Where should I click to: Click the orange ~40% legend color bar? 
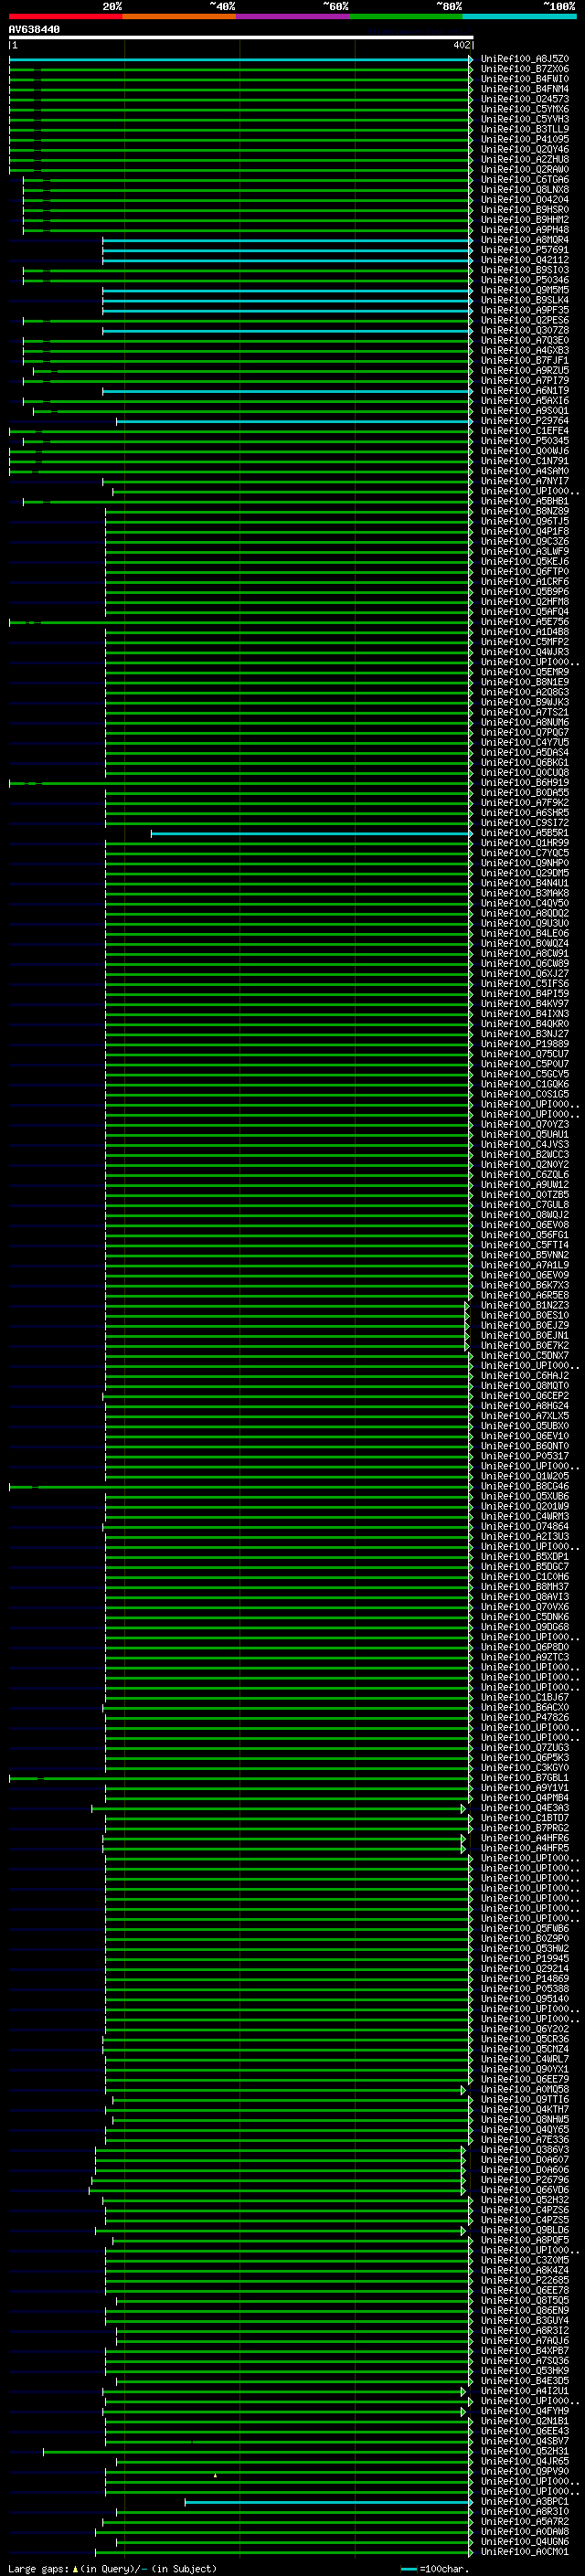[179, 16]
